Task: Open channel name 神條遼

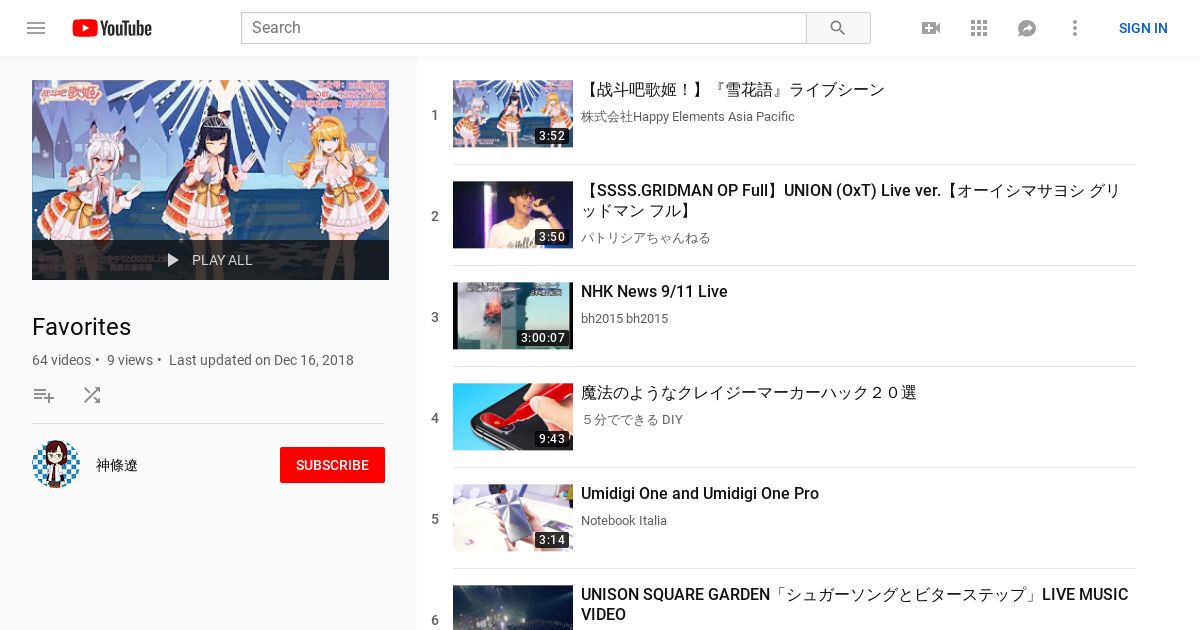Action: 117,465
